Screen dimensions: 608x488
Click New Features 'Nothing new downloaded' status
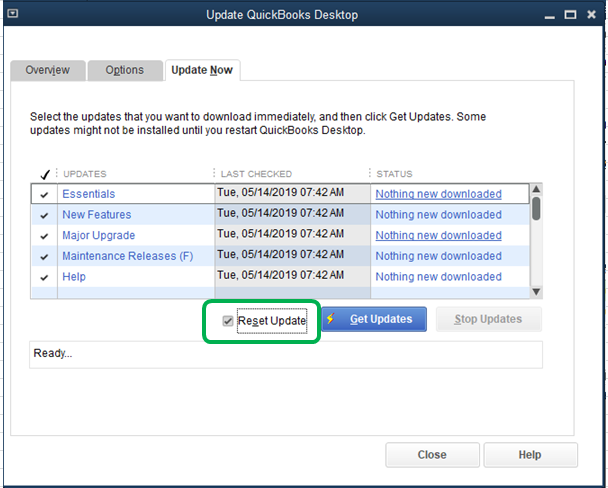click(x=439, y=214)
